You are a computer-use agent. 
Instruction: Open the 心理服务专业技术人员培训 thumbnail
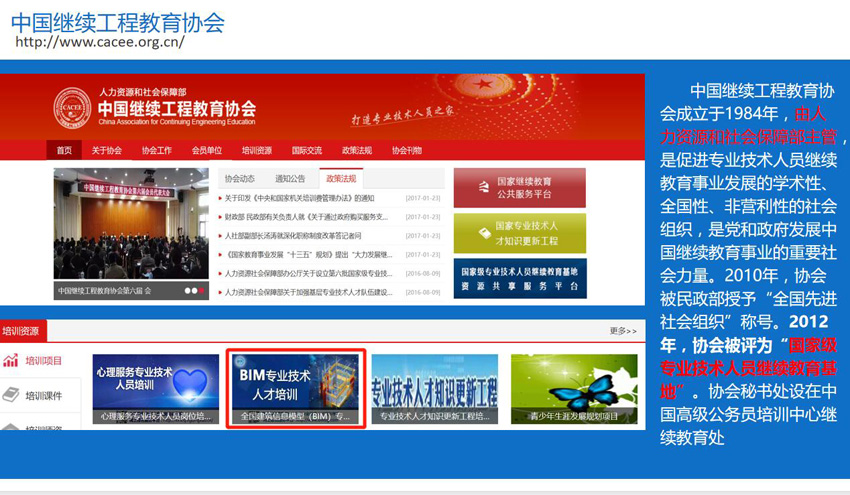pyautogui.click(x=156, y=389)
